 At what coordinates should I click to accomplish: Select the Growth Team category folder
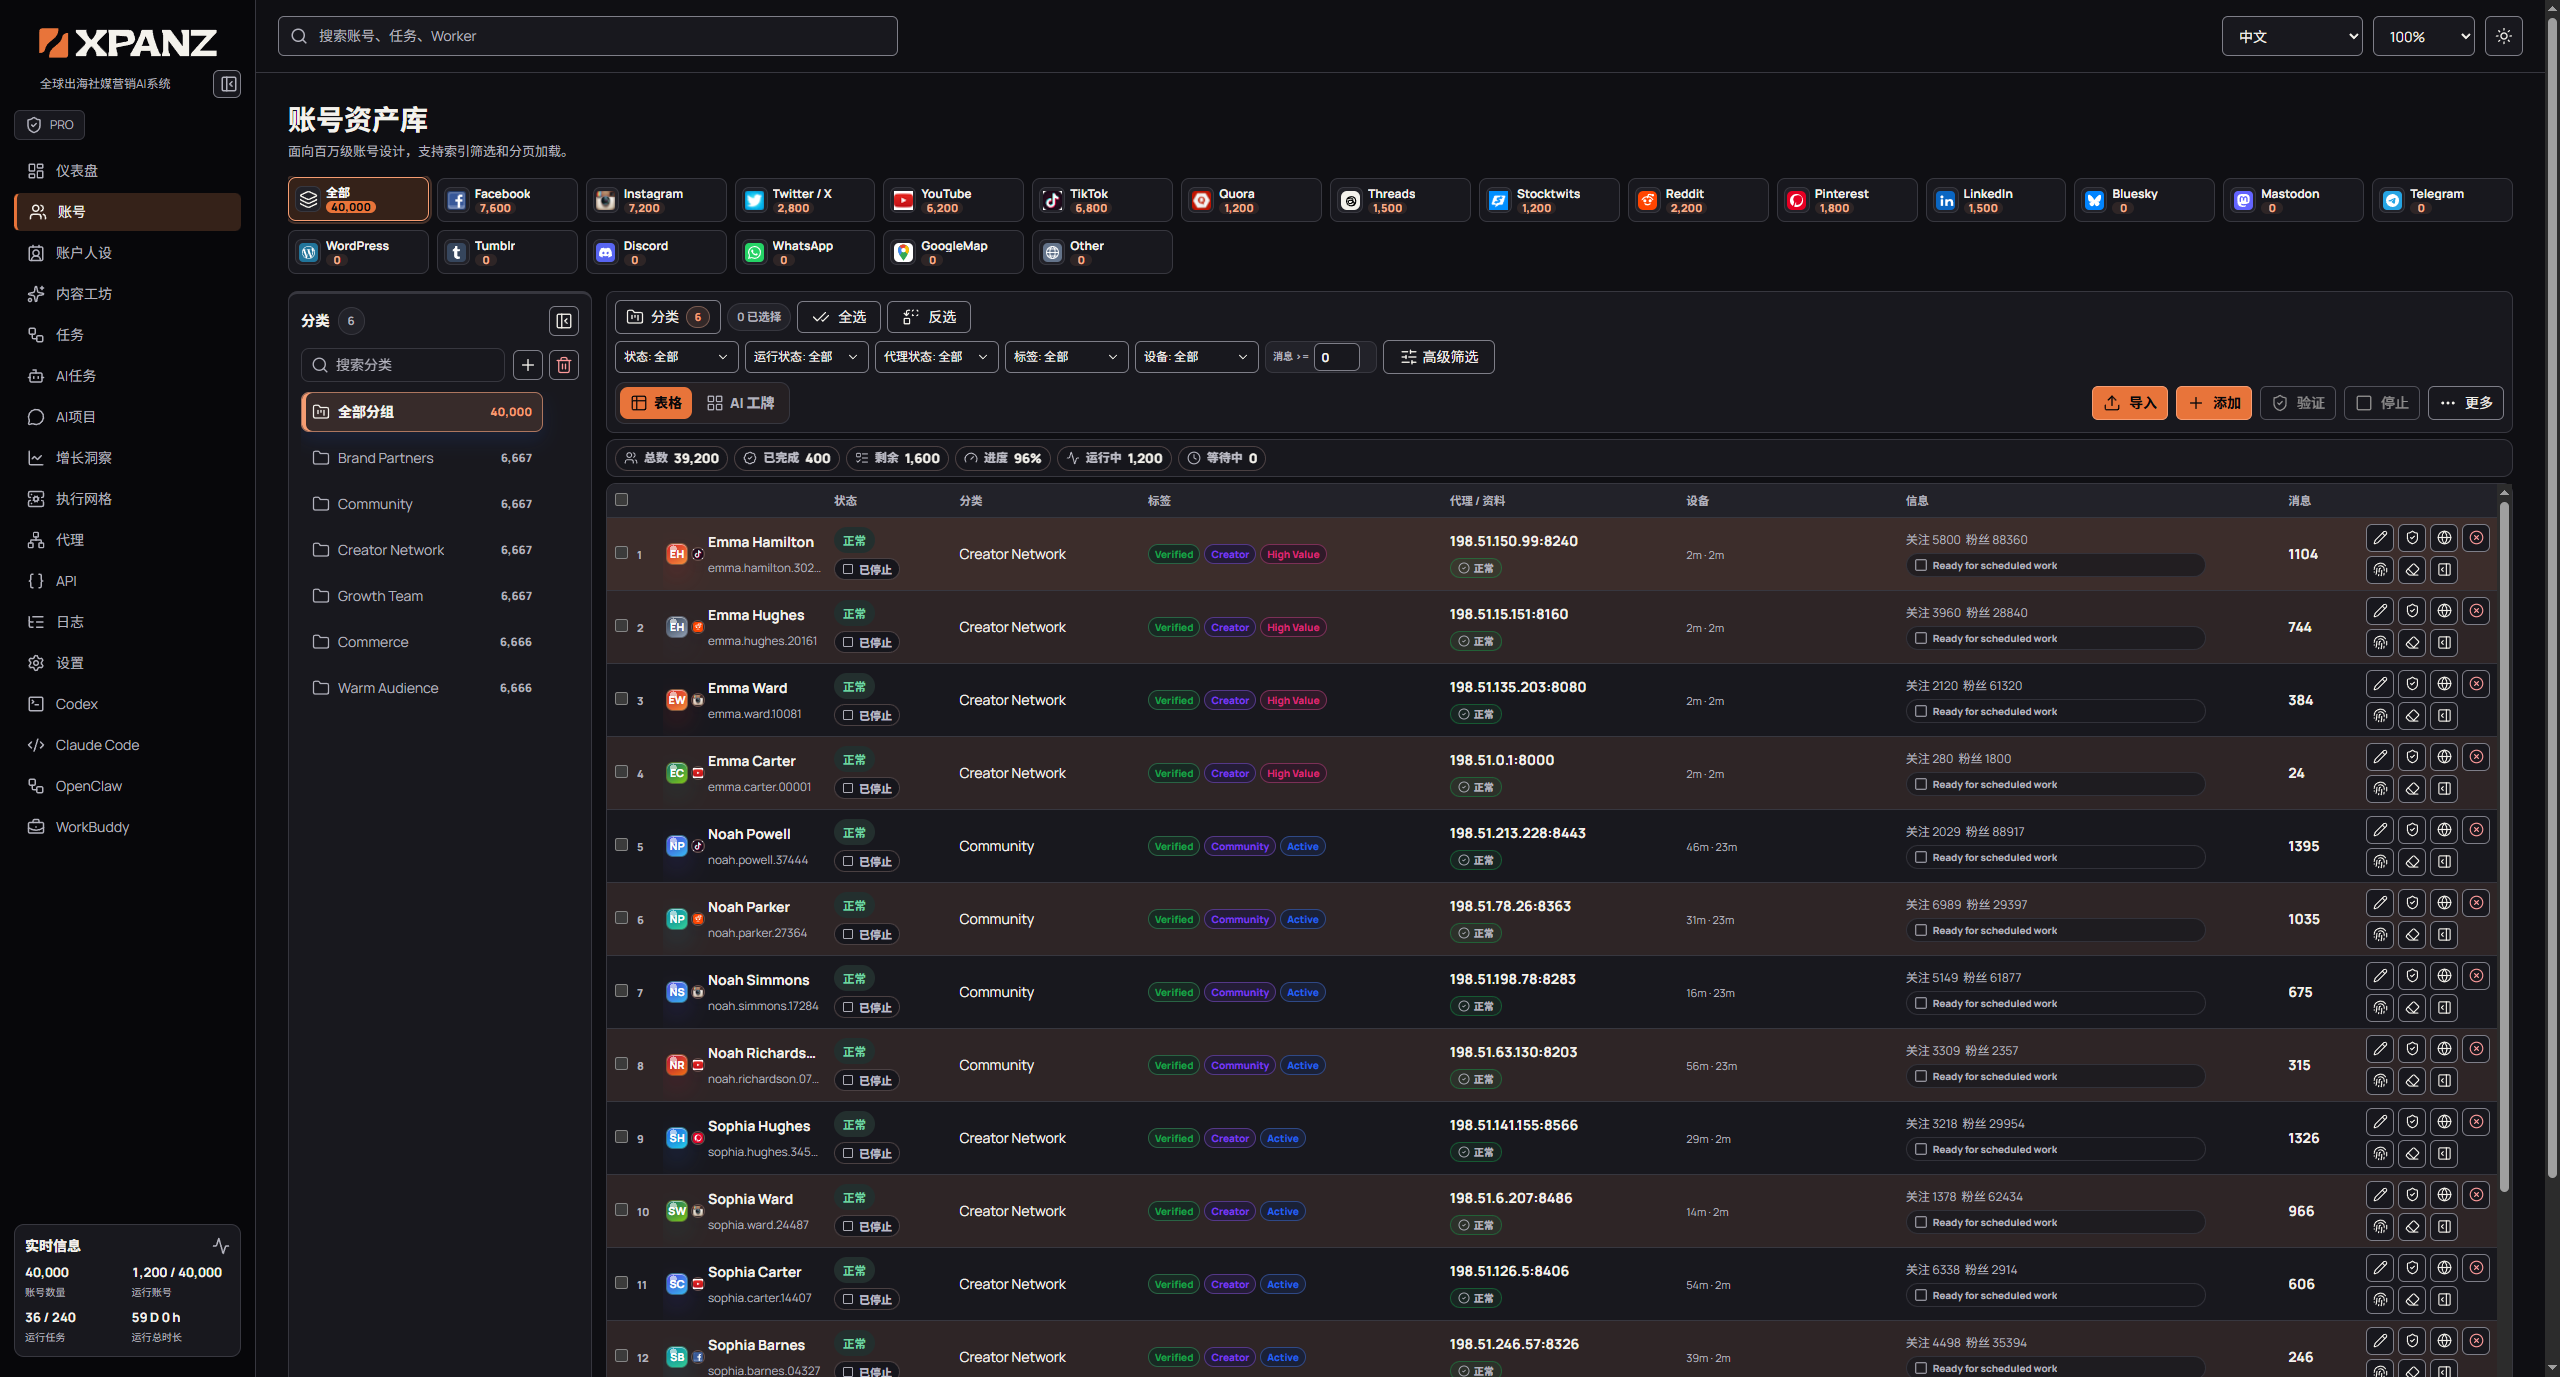click(422, 596)
